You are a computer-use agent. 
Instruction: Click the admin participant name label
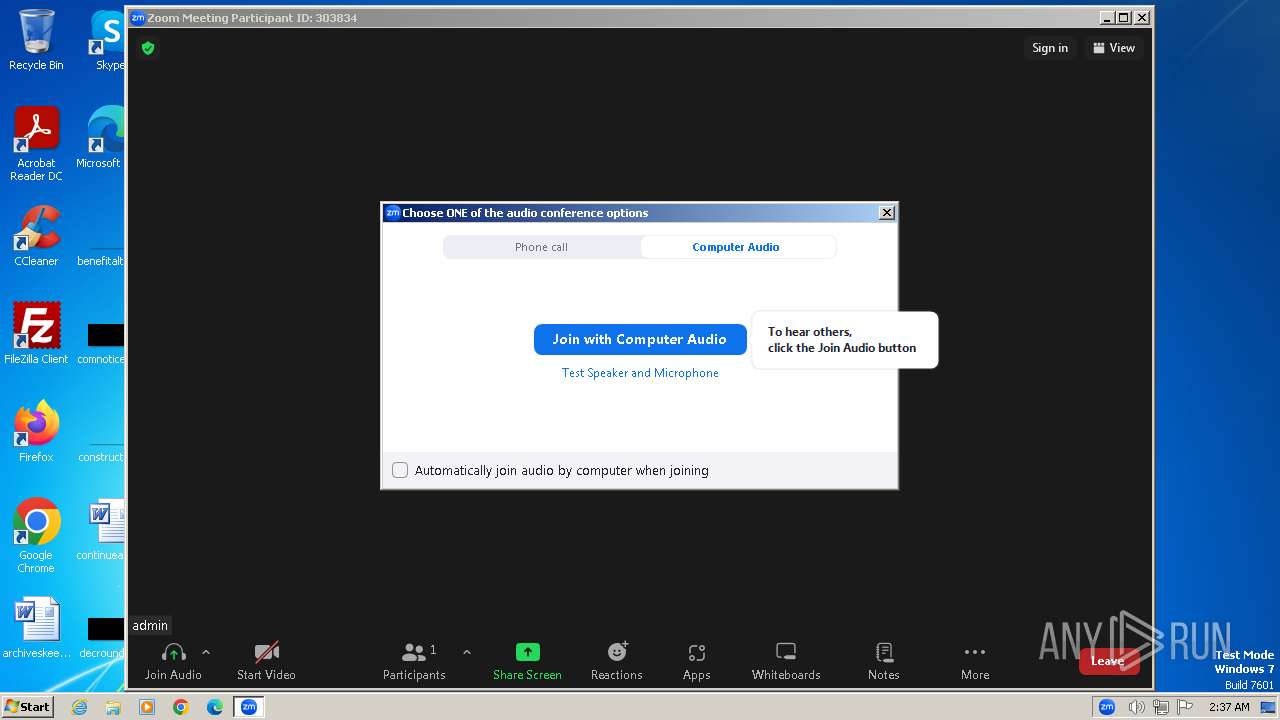[x=150, y=626]
